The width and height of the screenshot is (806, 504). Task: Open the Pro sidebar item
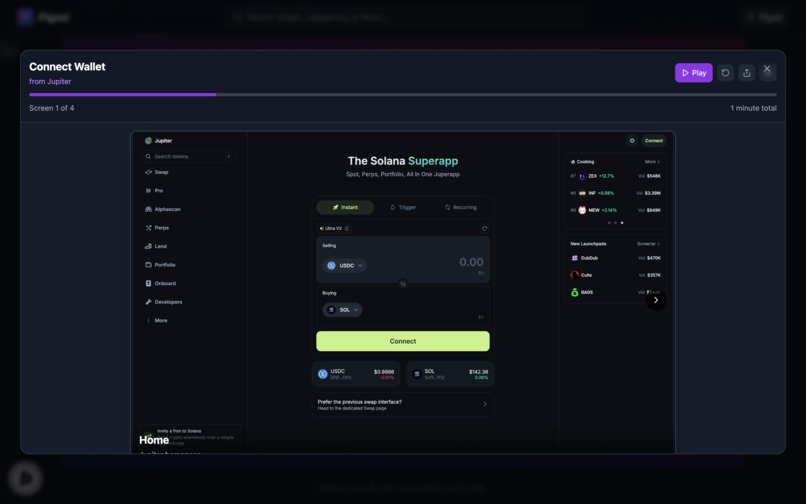click(154, 191)
